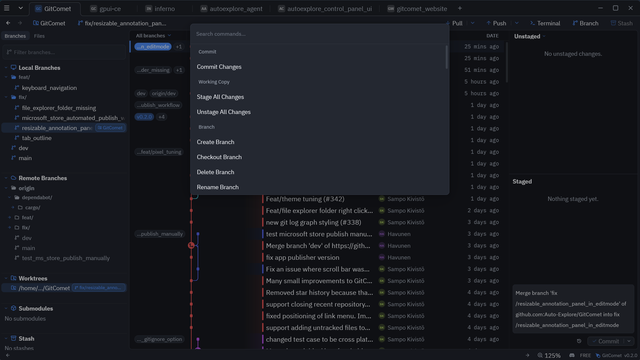The height and width of the screenshot is (360, 640).
Task: Add a new repository tab
Action: coord(460,8)
